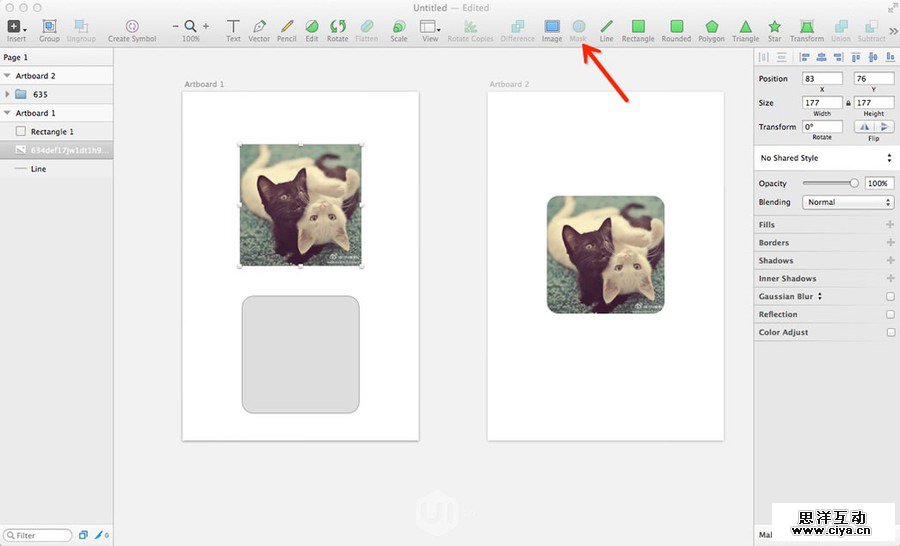Viewport: 900px width, 546px height.
Task: Select the Line layer in list
Action: click(38, 169)
